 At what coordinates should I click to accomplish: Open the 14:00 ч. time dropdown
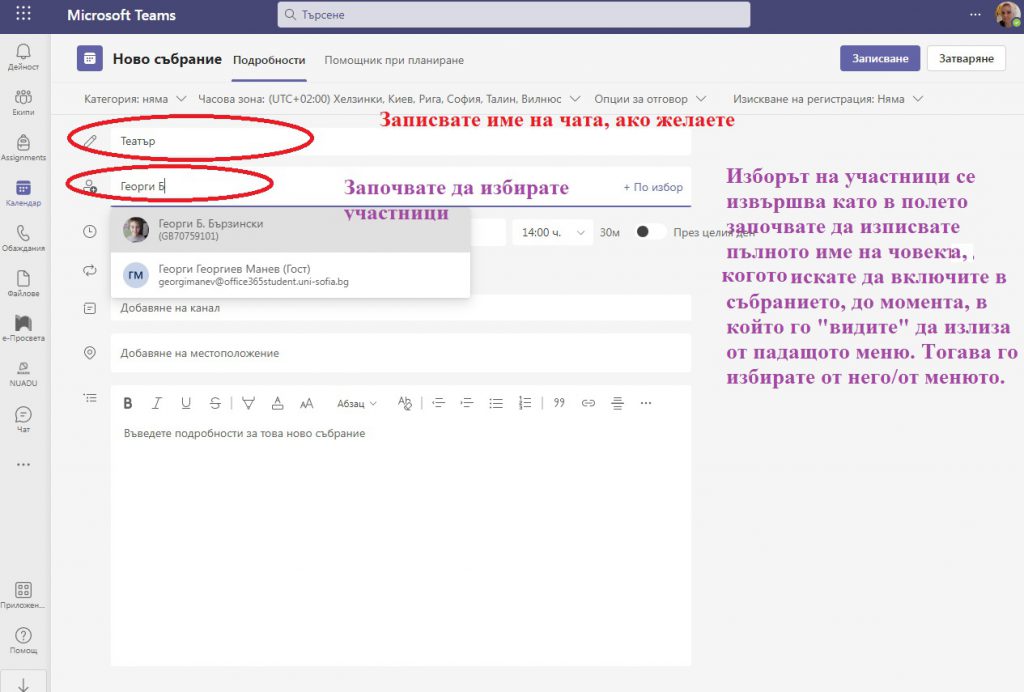(x=550, y=232)
